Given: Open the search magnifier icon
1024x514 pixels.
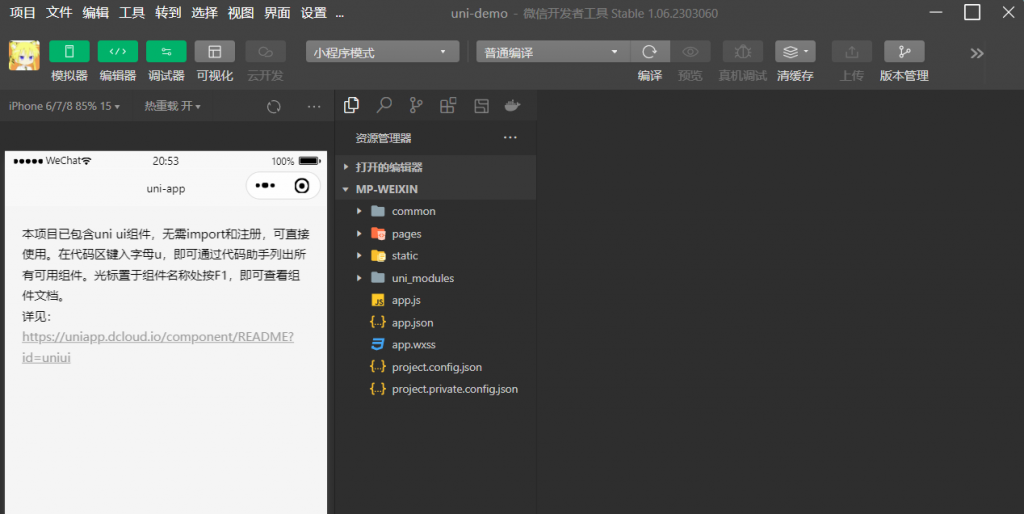Looking at the screenshot, I should 384,105.
